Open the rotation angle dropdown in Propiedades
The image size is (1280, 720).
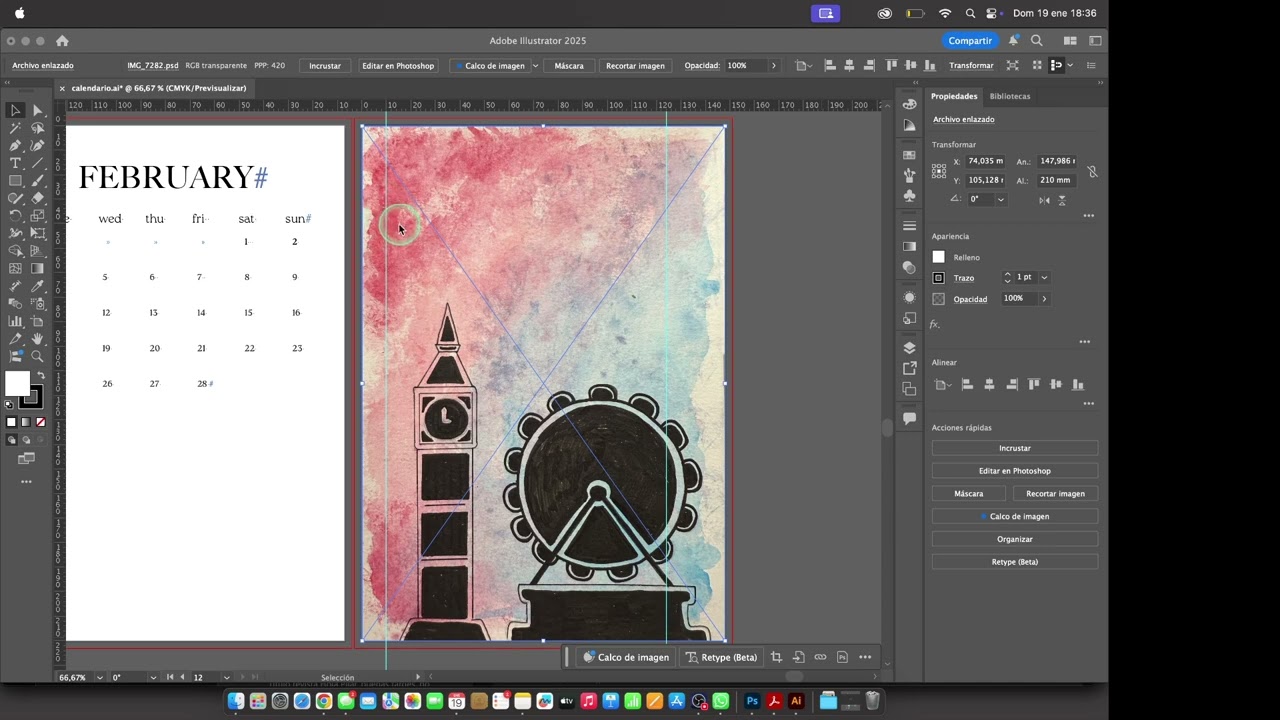point(1000,199)
